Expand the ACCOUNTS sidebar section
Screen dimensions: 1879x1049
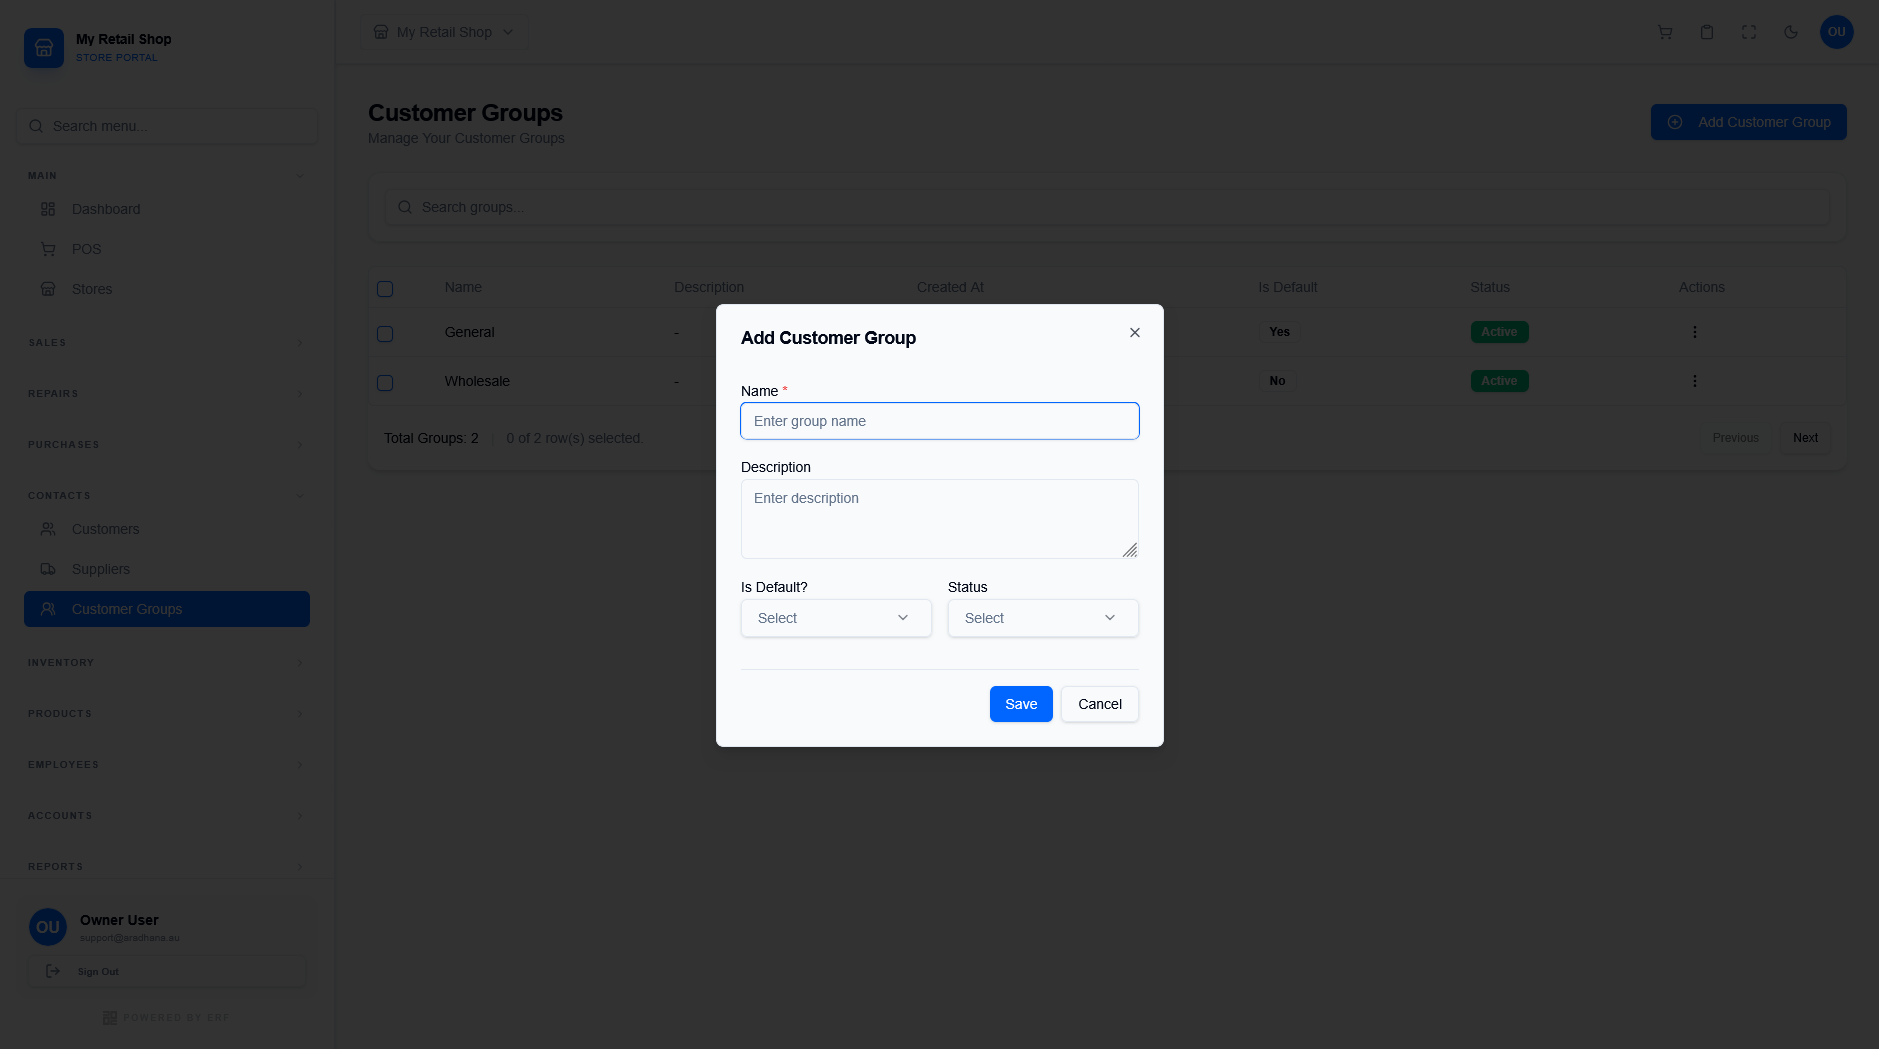(x=167, y=816)
